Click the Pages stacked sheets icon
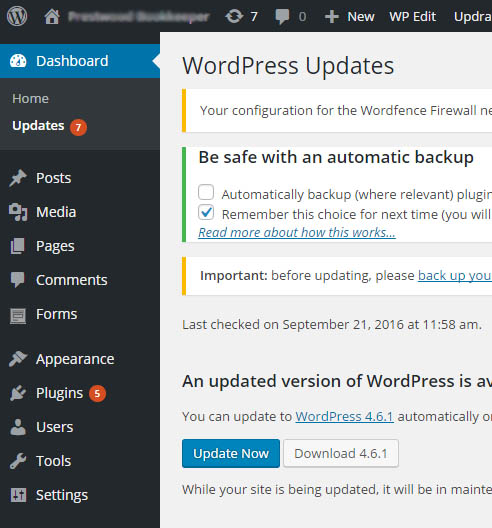The image size is (492, 528). (18, 246)
